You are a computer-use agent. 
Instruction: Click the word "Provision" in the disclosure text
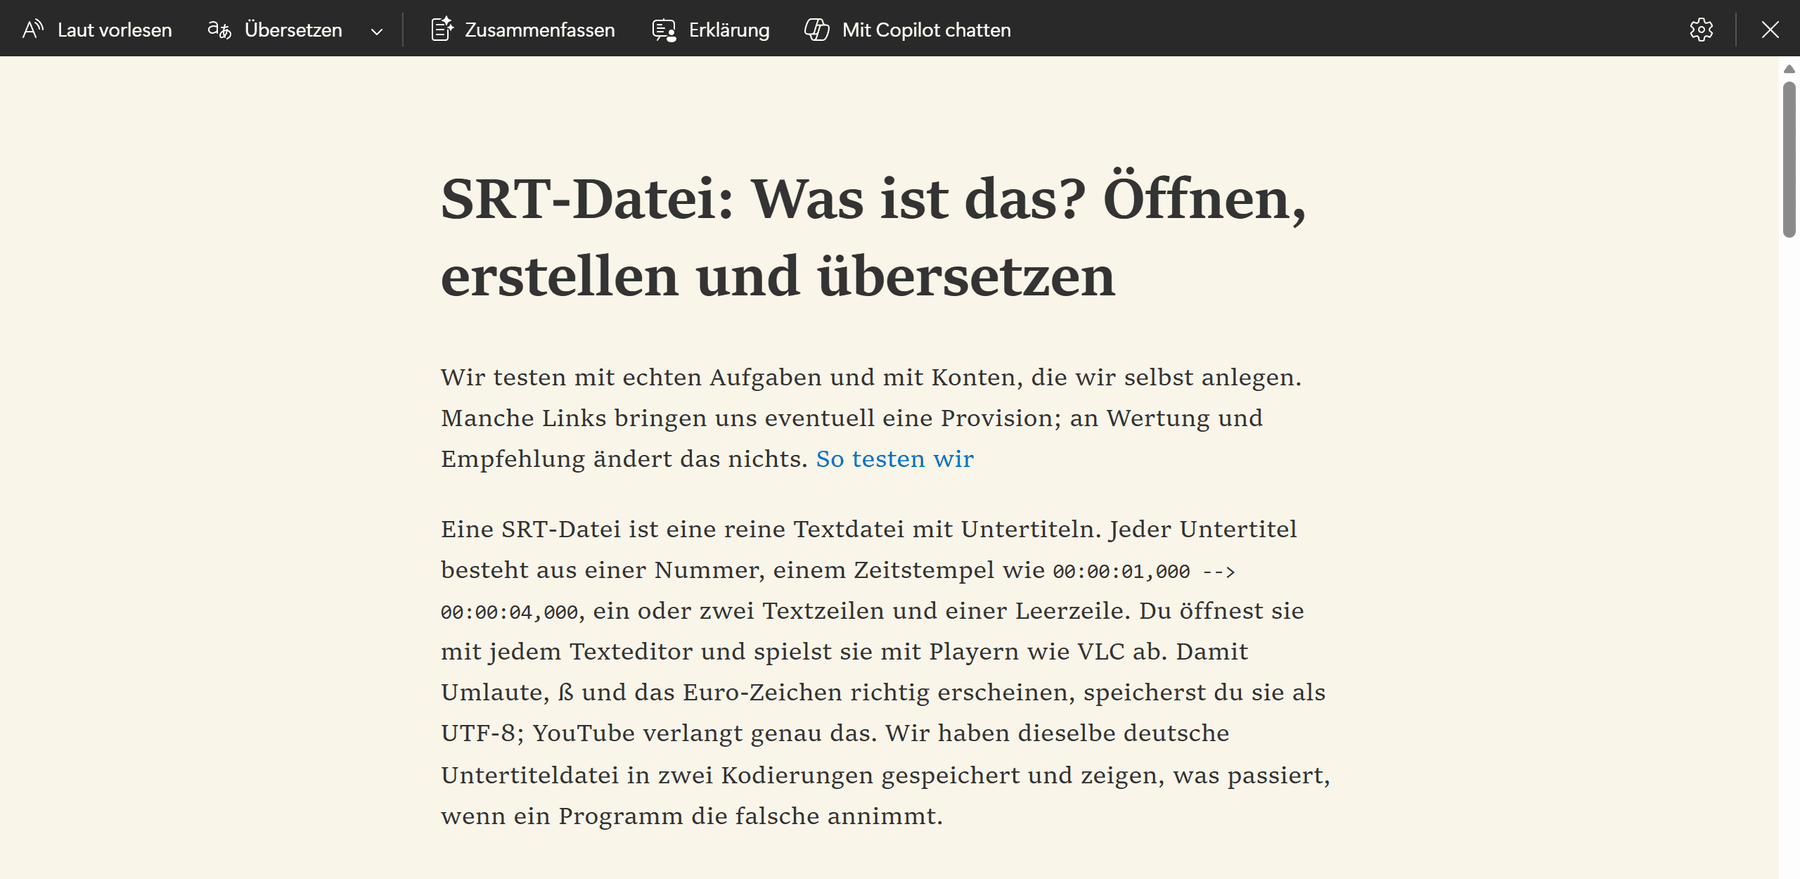tap(998, 418)
